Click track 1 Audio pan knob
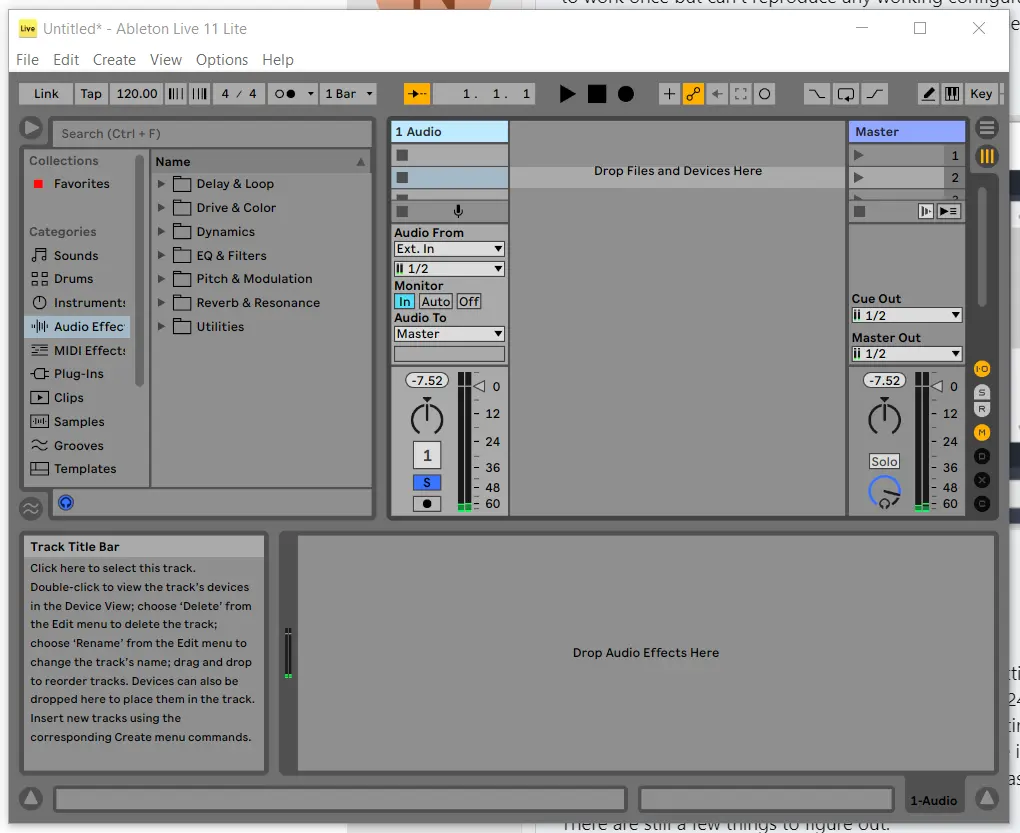The image size is (1020, 833). point(427,416)
